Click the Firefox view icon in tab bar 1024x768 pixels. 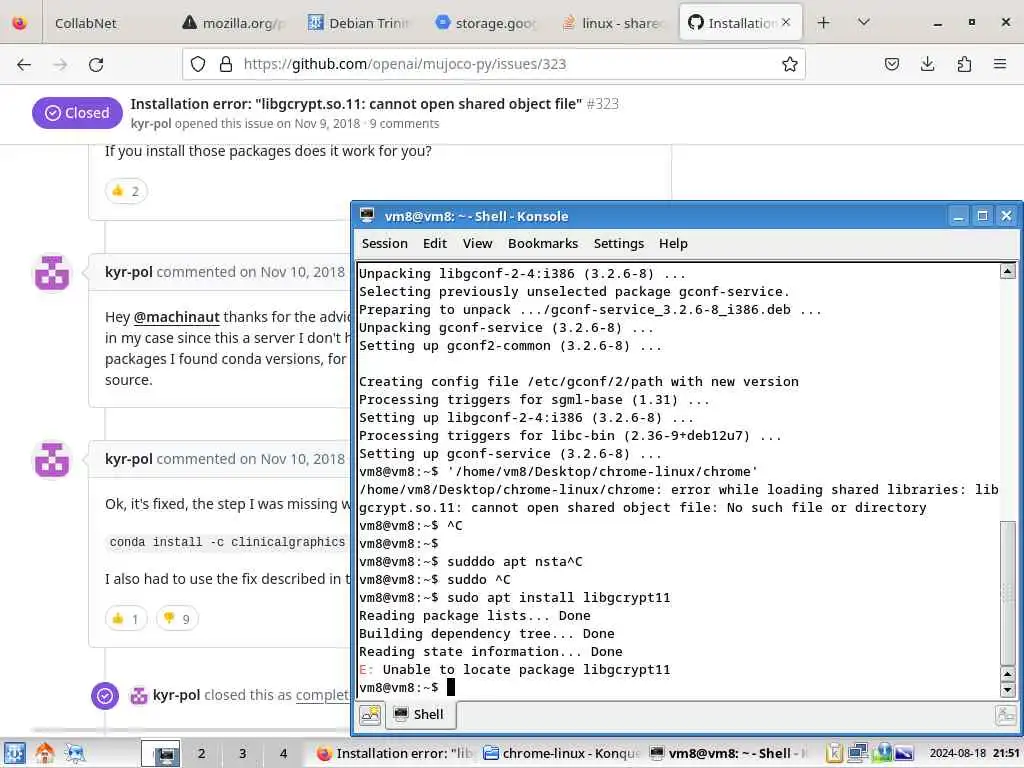pos(20,23)
